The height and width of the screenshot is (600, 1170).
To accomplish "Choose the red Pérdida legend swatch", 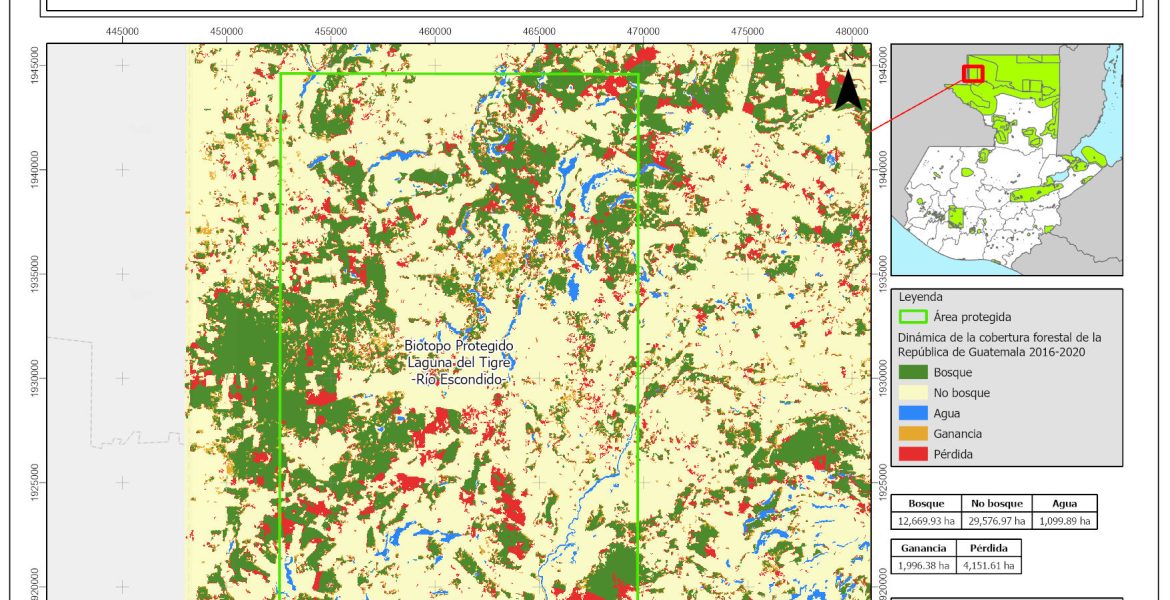I will click(x=913, y=454).
